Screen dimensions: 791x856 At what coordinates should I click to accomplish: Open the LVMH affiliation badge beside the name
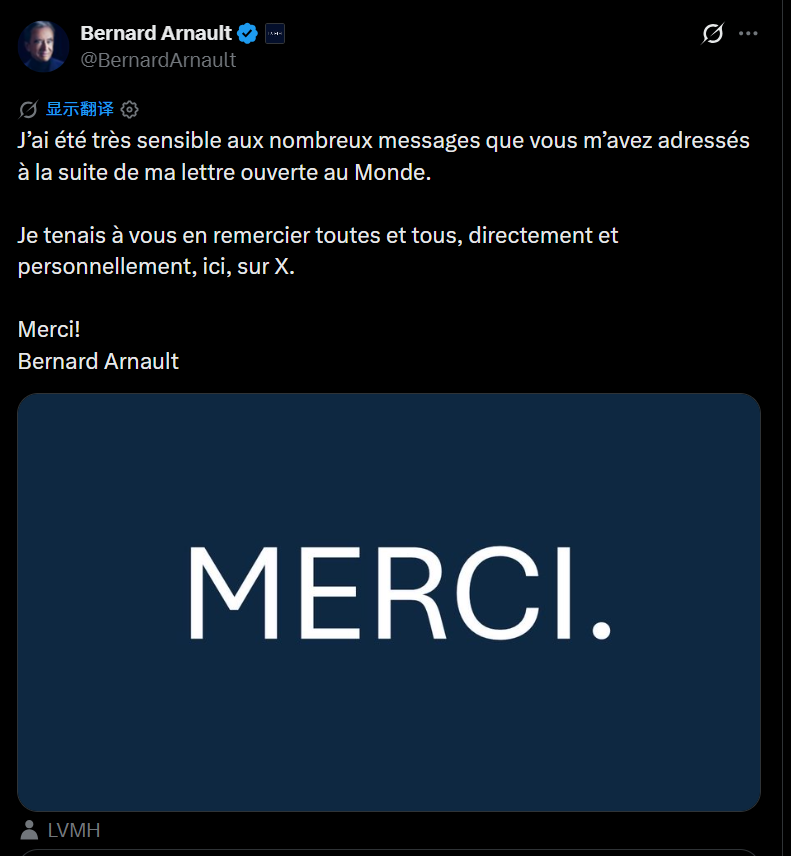[x=275, y=33]
